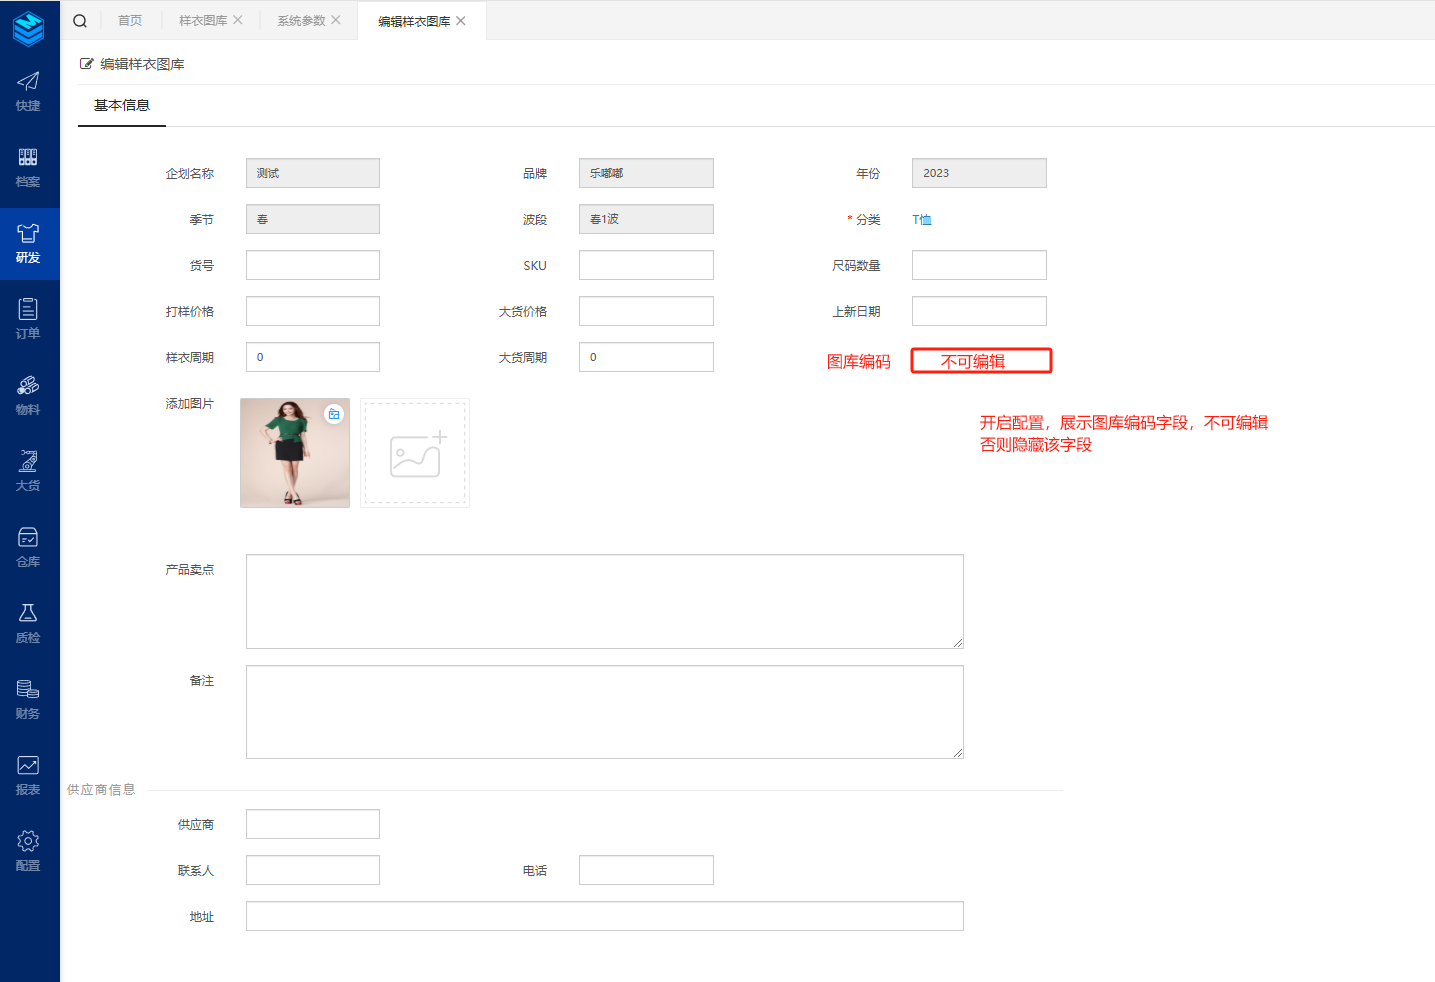The image size is (1435, 982).
Task: Open the 快捷 shortcut sidebar icon
Action: 28,90
